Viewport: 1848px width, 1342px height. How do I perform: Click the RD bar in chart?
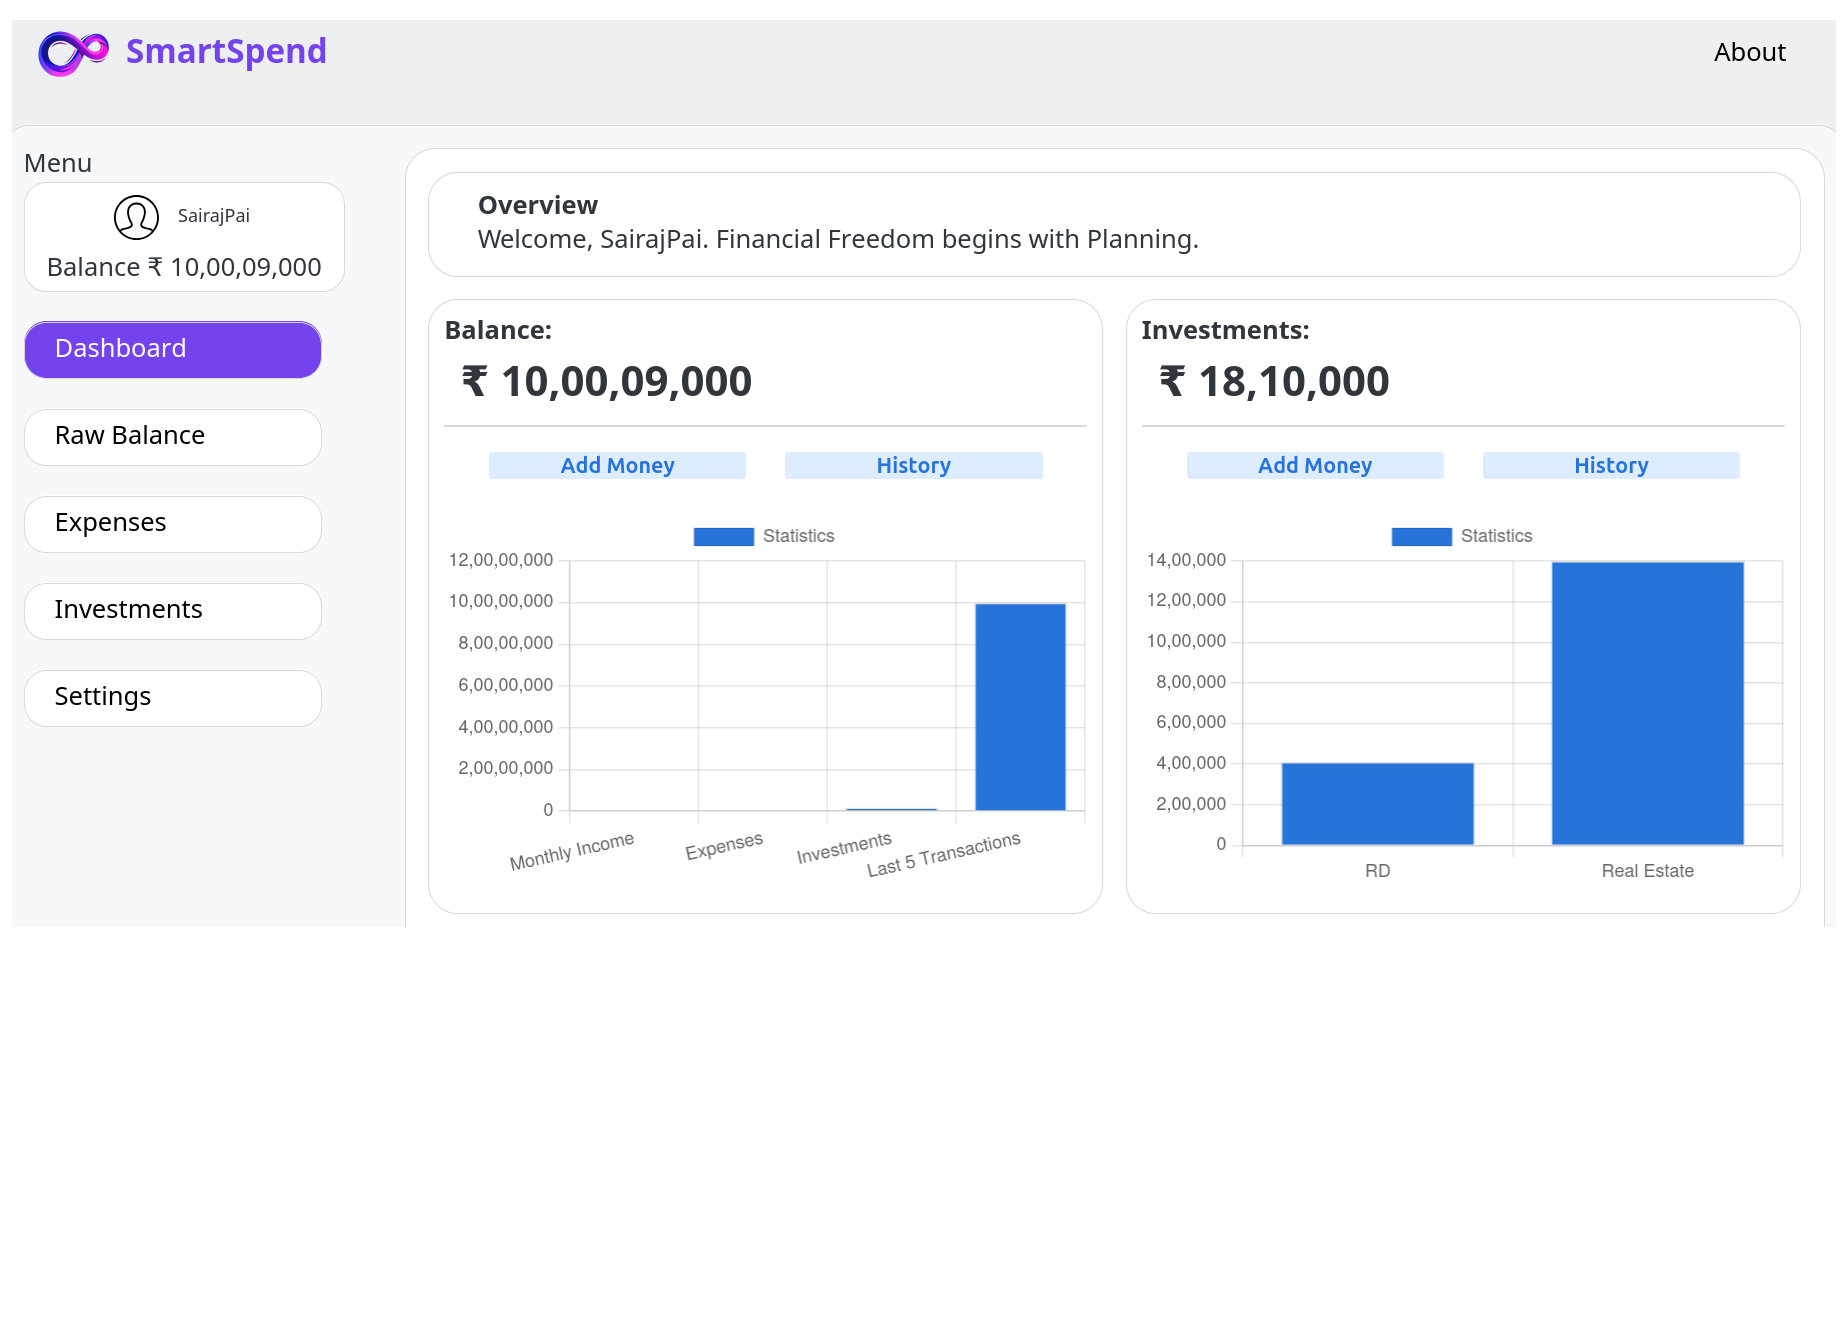[1377, 804]
